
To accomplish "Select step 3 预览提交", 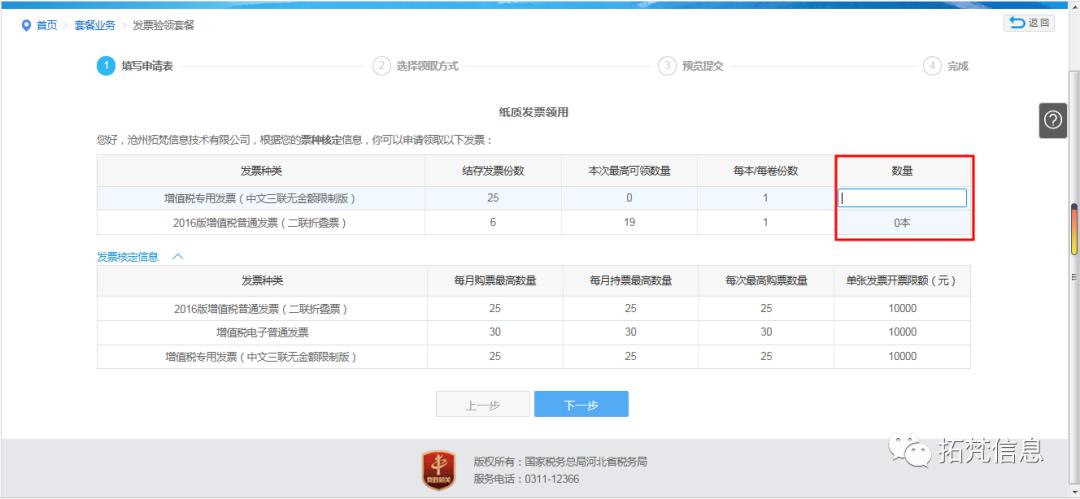I will pyautogui.click(x=691, y=66).
